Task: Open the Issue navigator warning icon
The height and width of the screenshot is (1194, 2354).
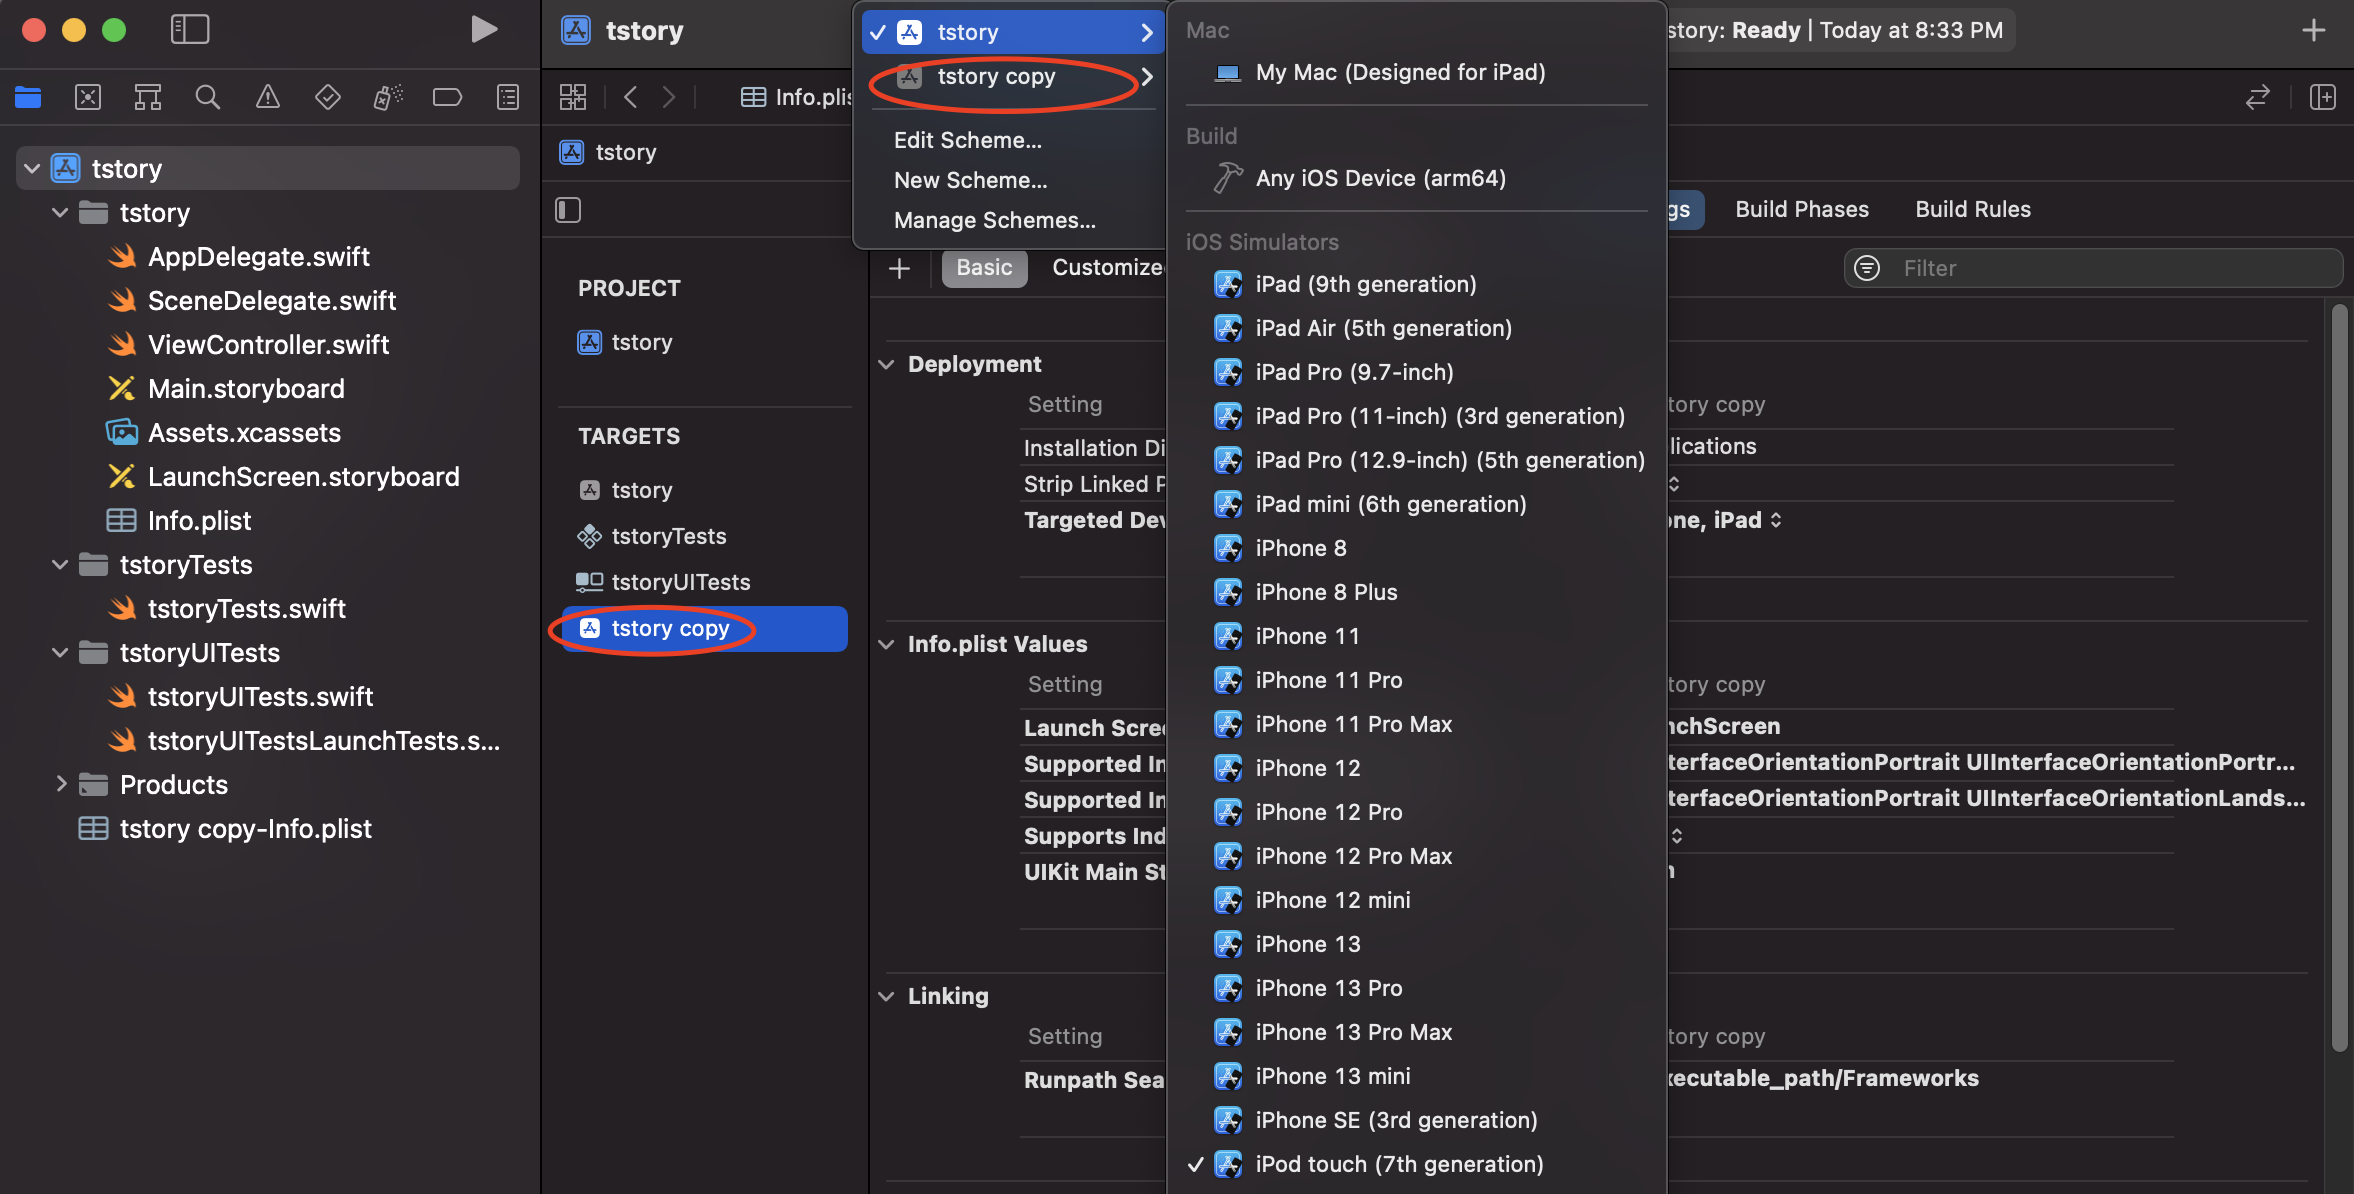Action: [267, 97]
